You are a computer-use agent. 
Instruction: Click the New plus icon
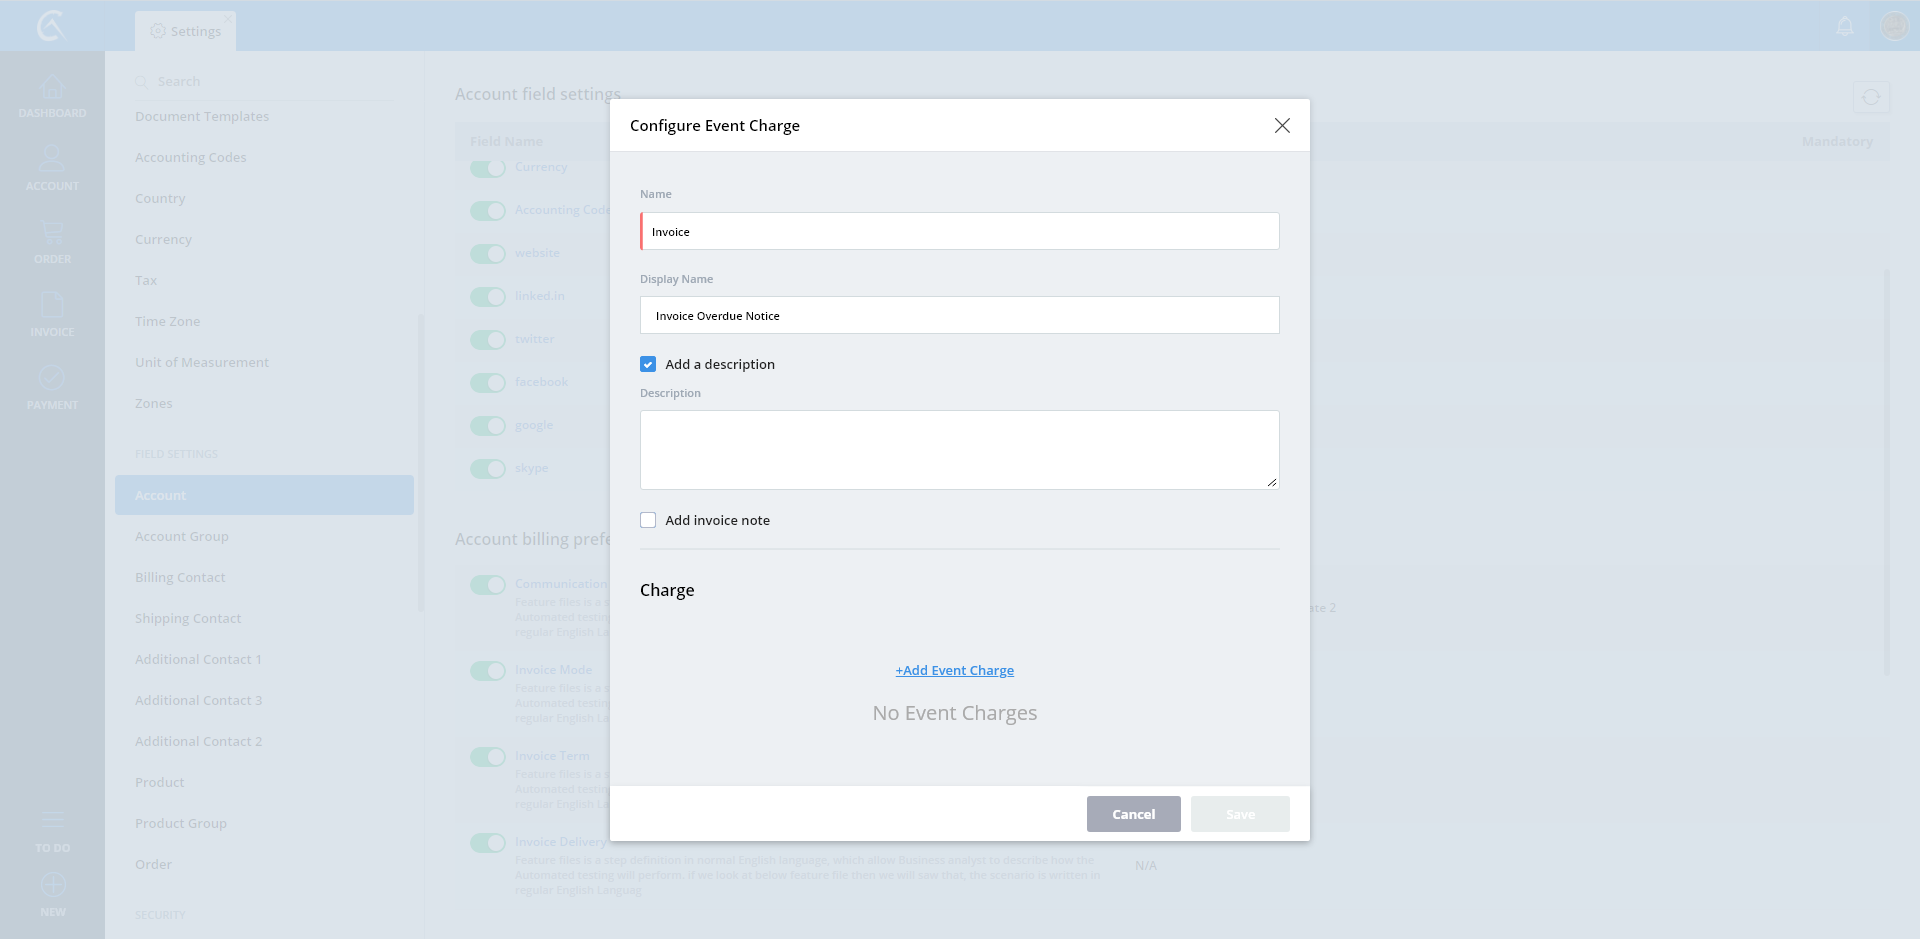coord(52,886)
